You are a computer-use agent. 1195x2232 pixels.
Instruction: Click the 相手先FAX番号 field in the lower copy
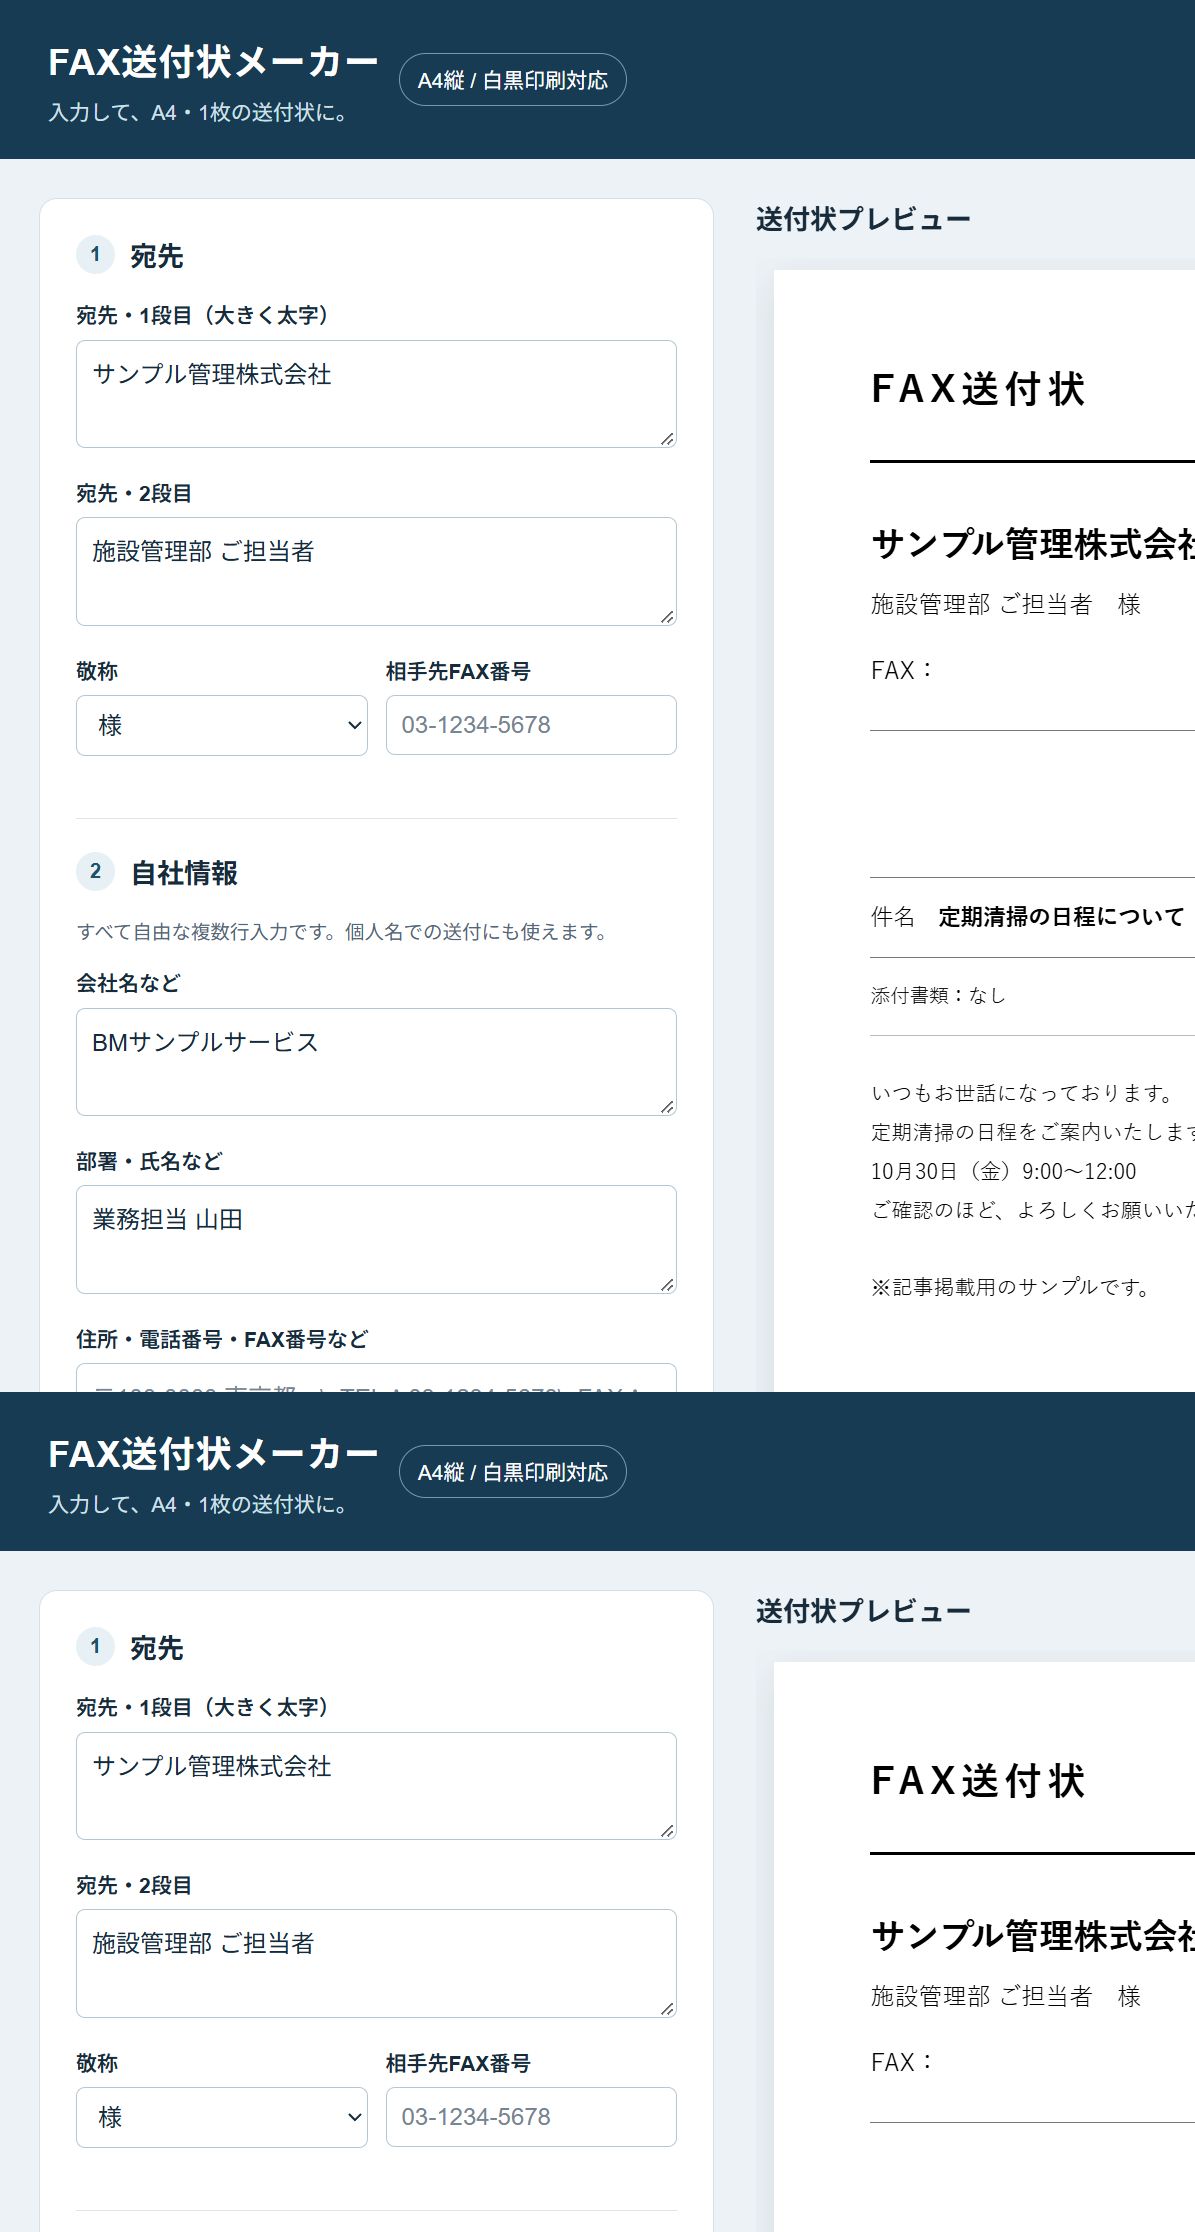[531, 2117]
